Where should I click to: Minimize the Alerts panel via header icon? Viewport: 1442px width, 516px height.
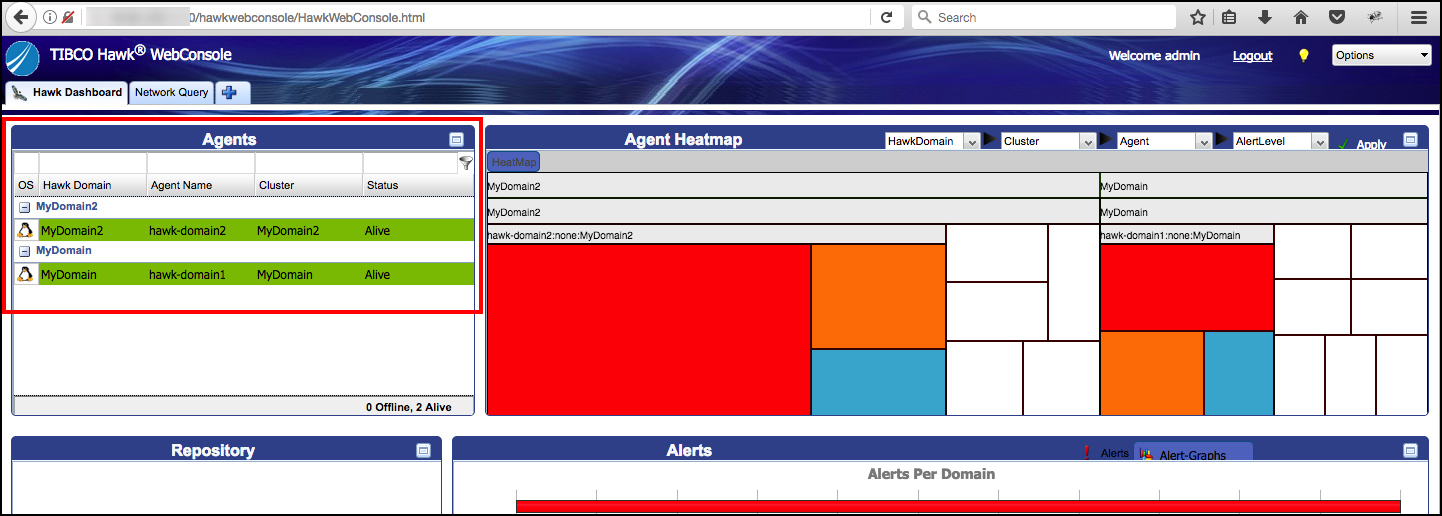(1410, 451)
